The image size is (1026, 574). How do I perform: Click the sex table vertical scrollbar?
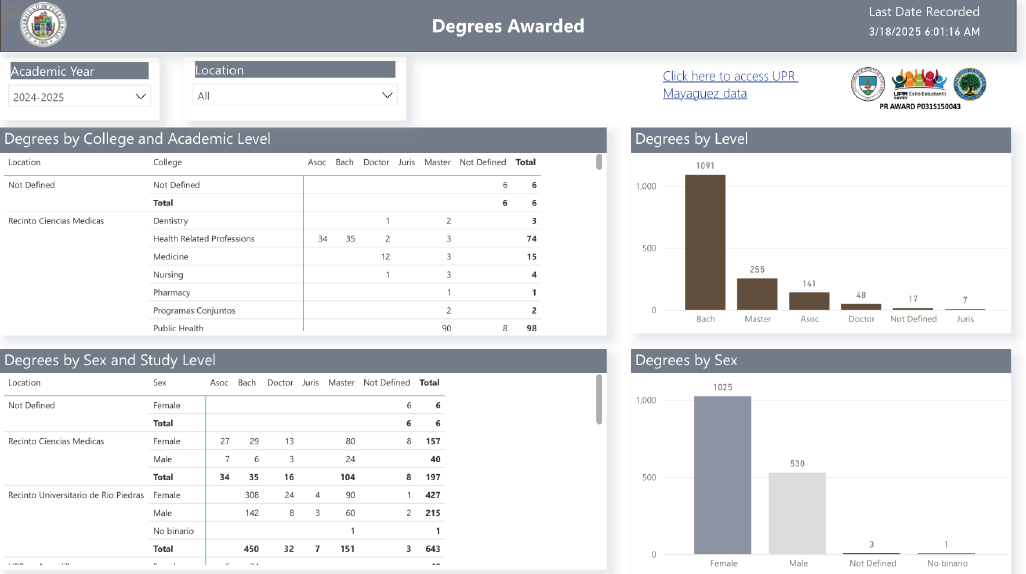(599, 399)
